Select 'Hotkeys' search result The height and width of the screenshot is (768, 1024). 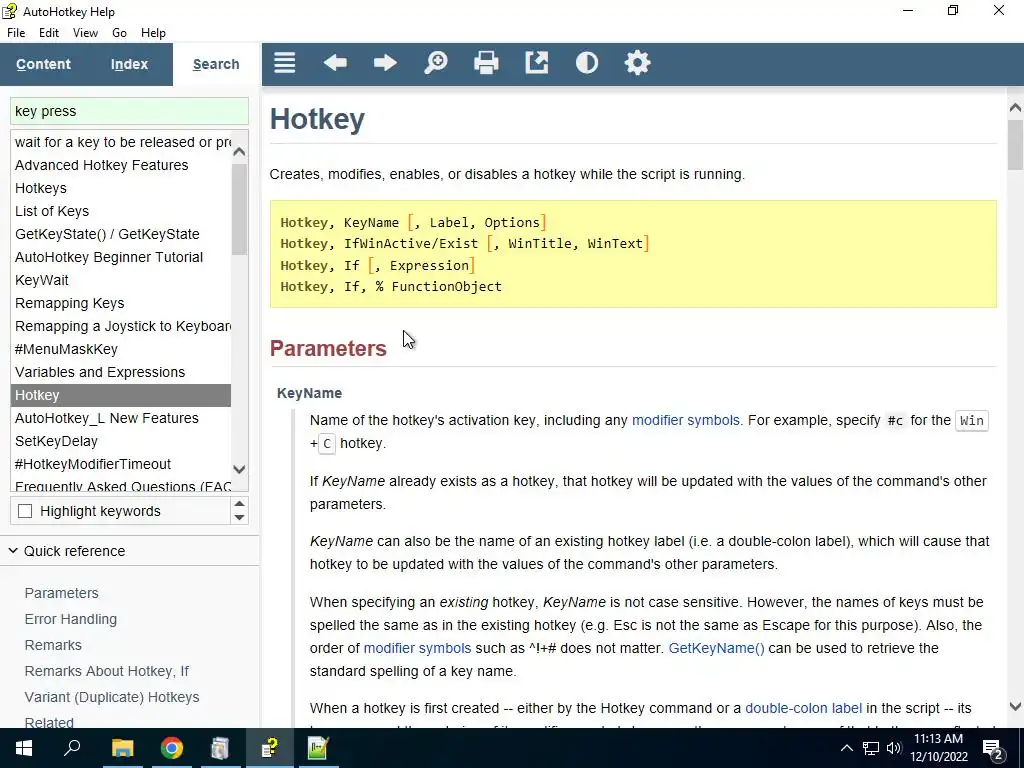[x=121, y=188]
